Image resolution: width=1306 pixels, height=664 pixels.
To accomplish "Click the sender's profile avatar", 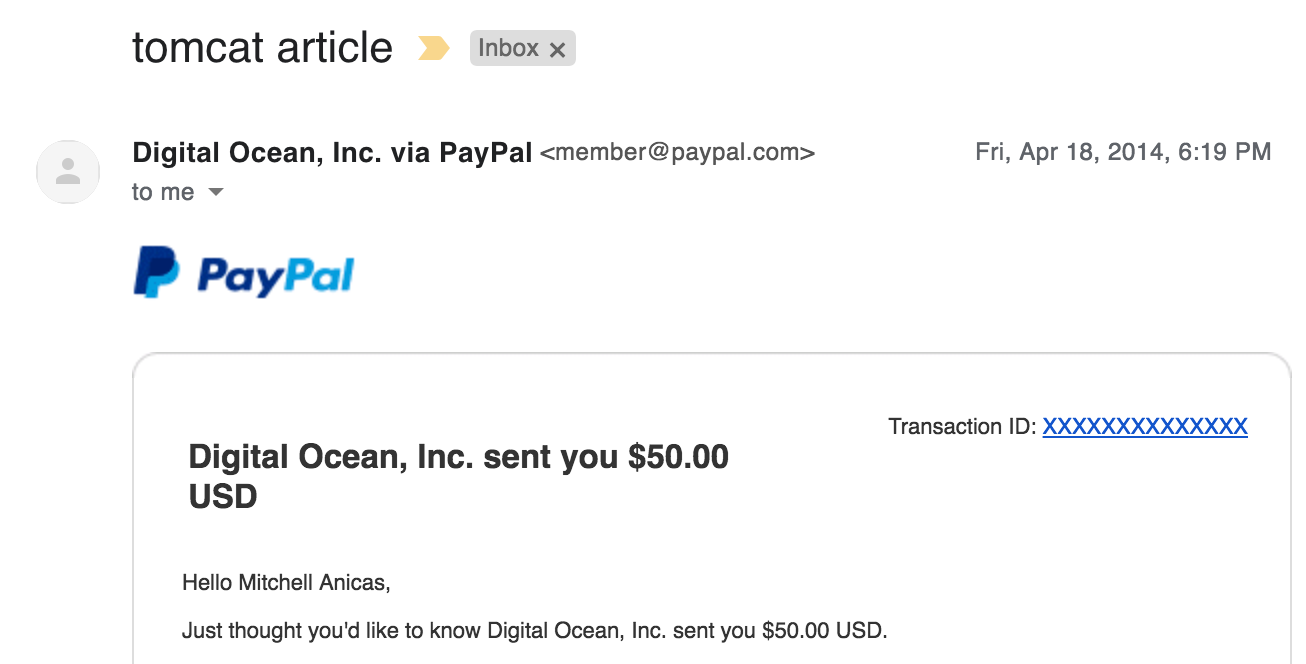I will tap(68, 172).
